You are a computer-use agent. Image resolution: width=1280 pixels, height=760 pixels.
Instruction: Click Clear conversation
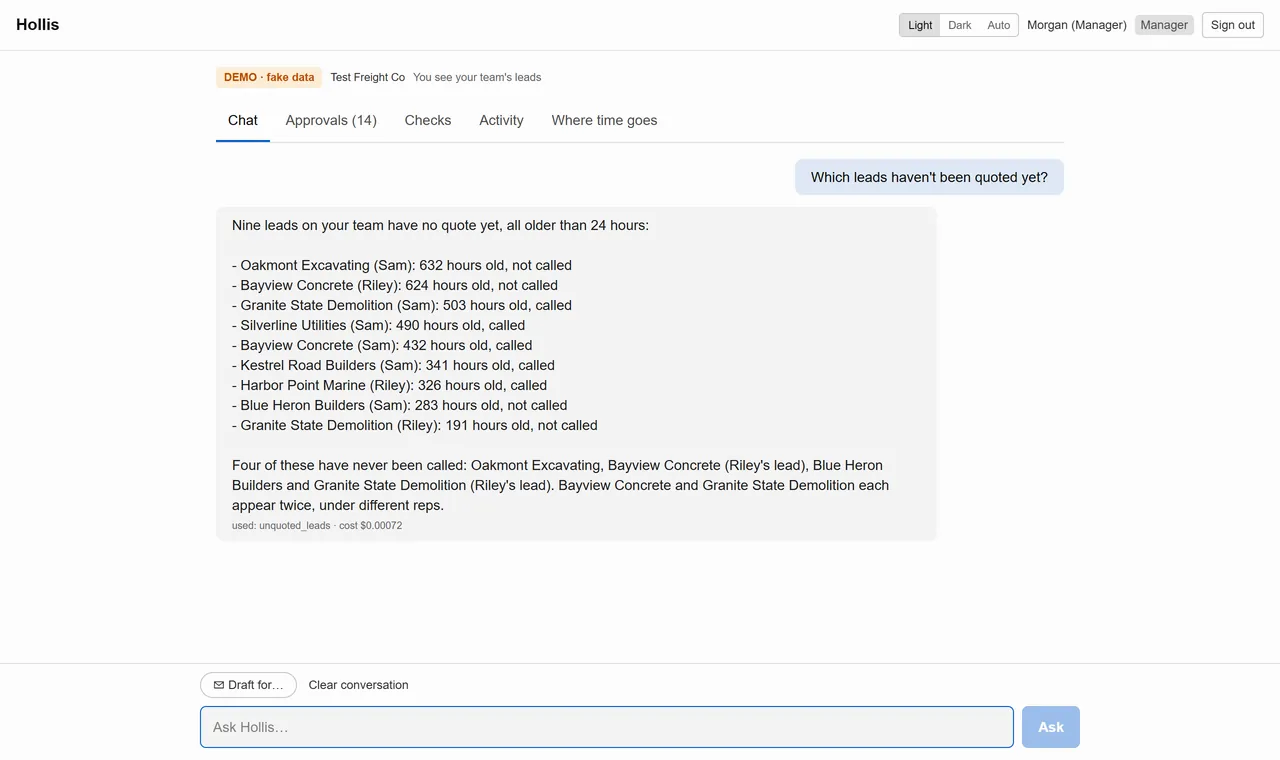tap(358, 685)
